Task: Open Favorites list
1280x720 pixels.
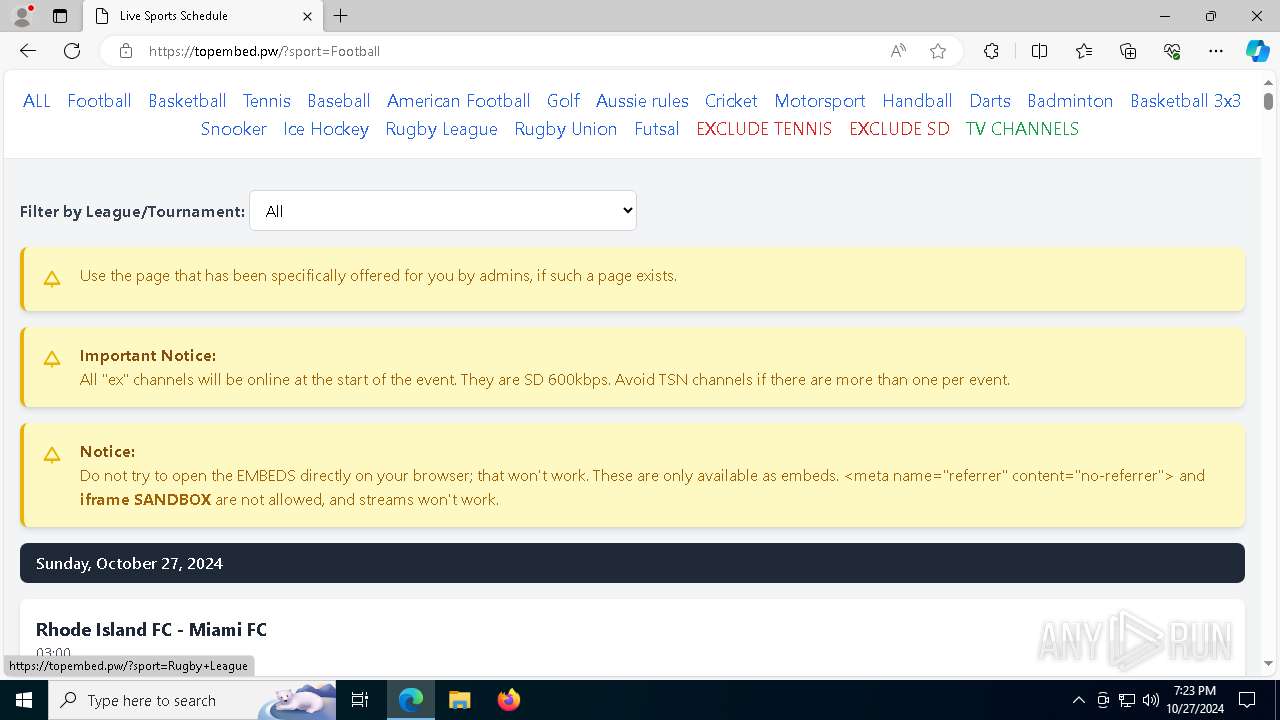Action: tap(1084, 51)
